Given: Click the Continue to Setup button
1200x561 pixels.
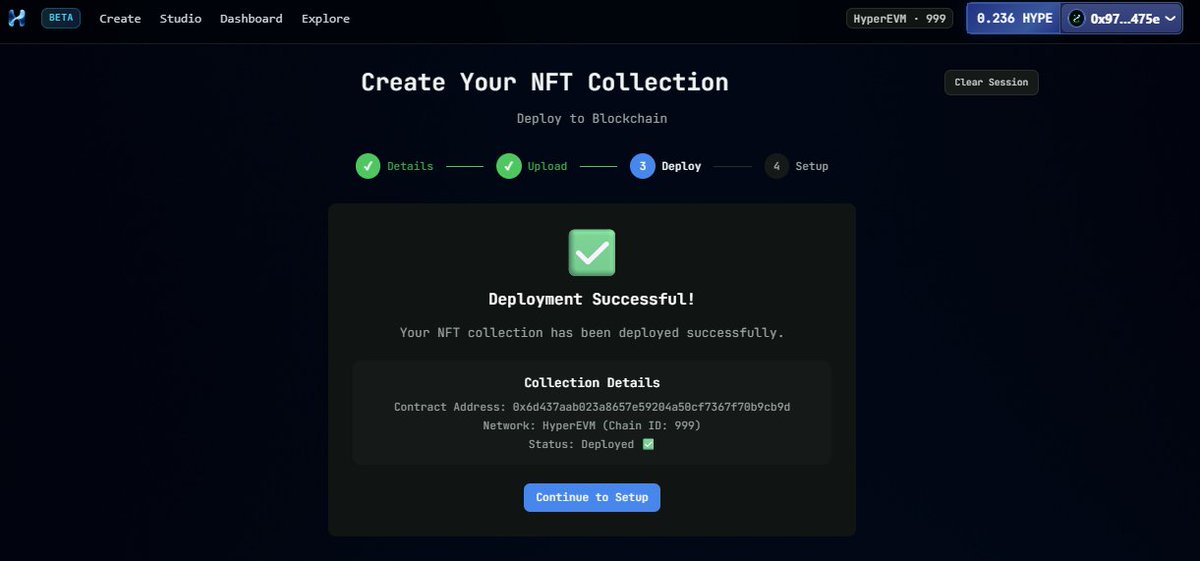Looking at the screenshot, I should click(x=592, y=497).
